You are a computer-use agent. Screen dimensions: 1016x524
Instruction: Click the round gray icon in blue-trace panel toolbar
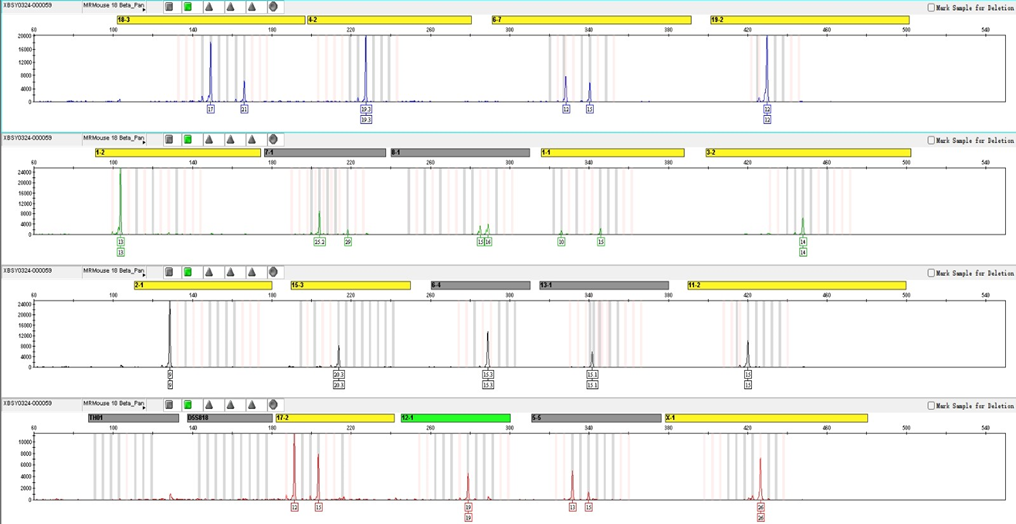tap(273, 6)
